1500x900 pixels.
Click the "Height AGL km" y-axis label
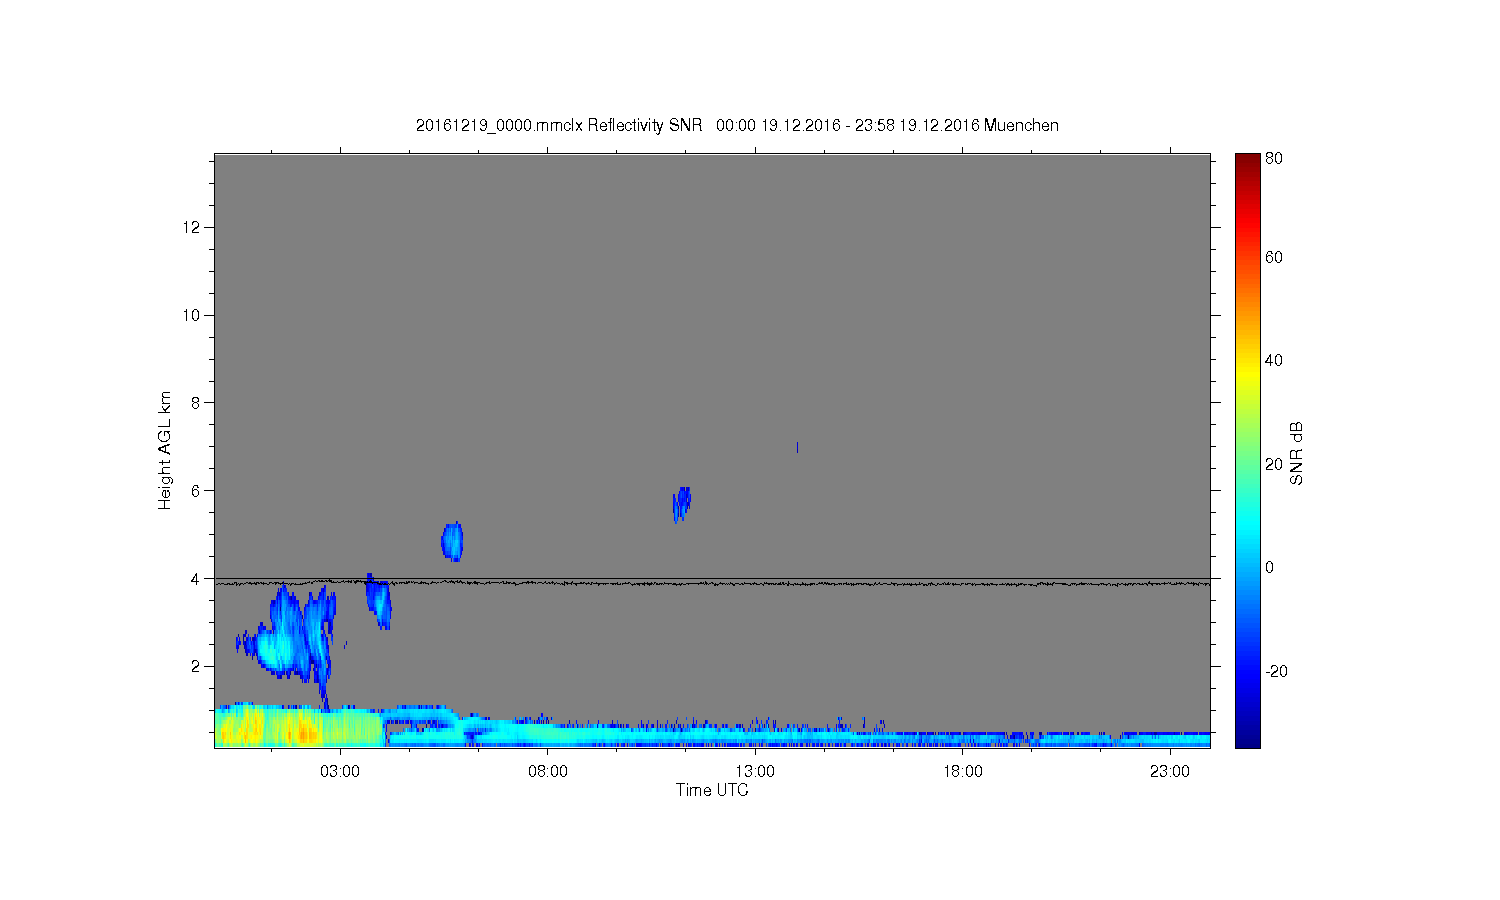165,450
